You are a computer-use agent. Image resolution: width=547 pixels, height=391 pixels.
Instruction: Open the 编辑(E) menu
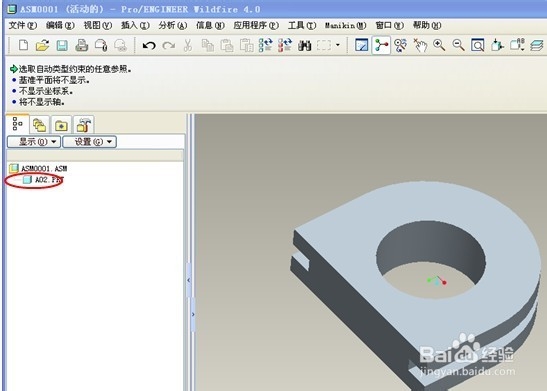pyautogui.click(x=60, y=25)
